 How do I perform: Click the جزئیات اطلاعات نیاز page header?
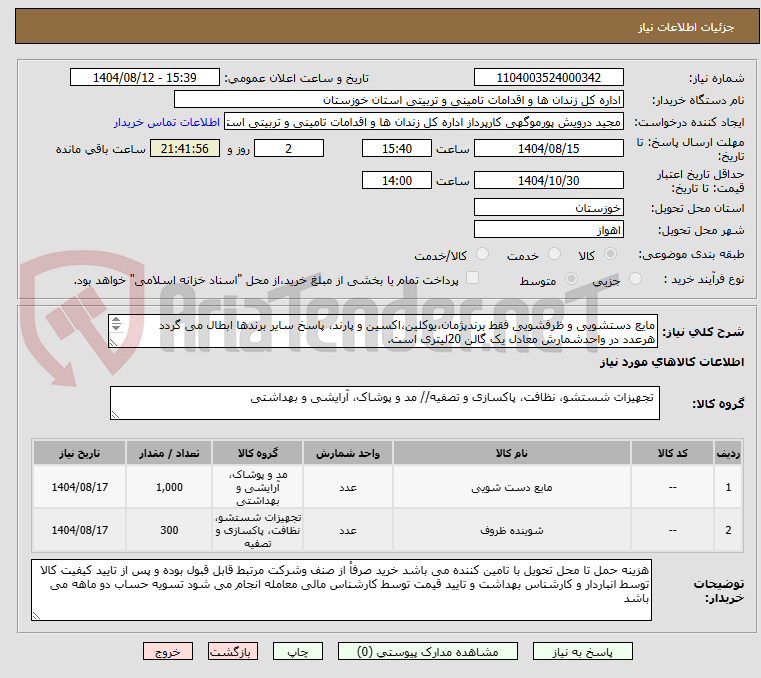[x=686, y=27]
